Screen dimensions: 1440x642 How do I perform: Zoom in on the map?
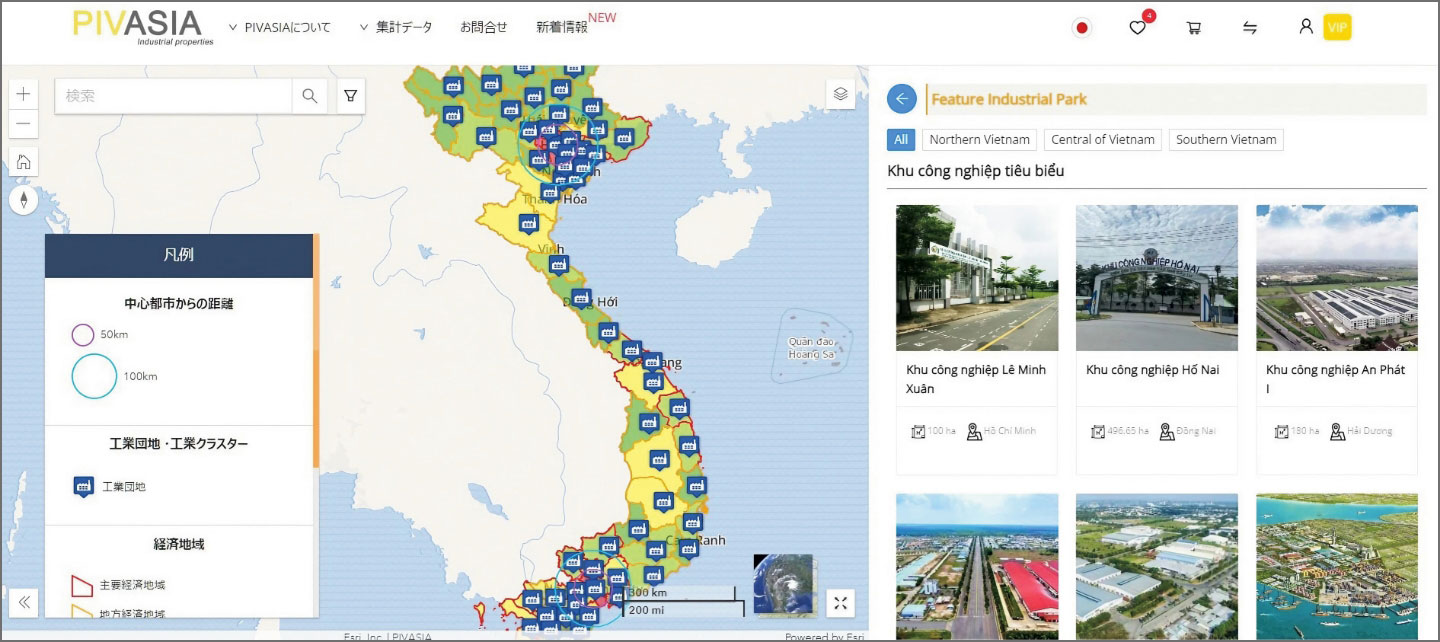[x=23, y=95]
